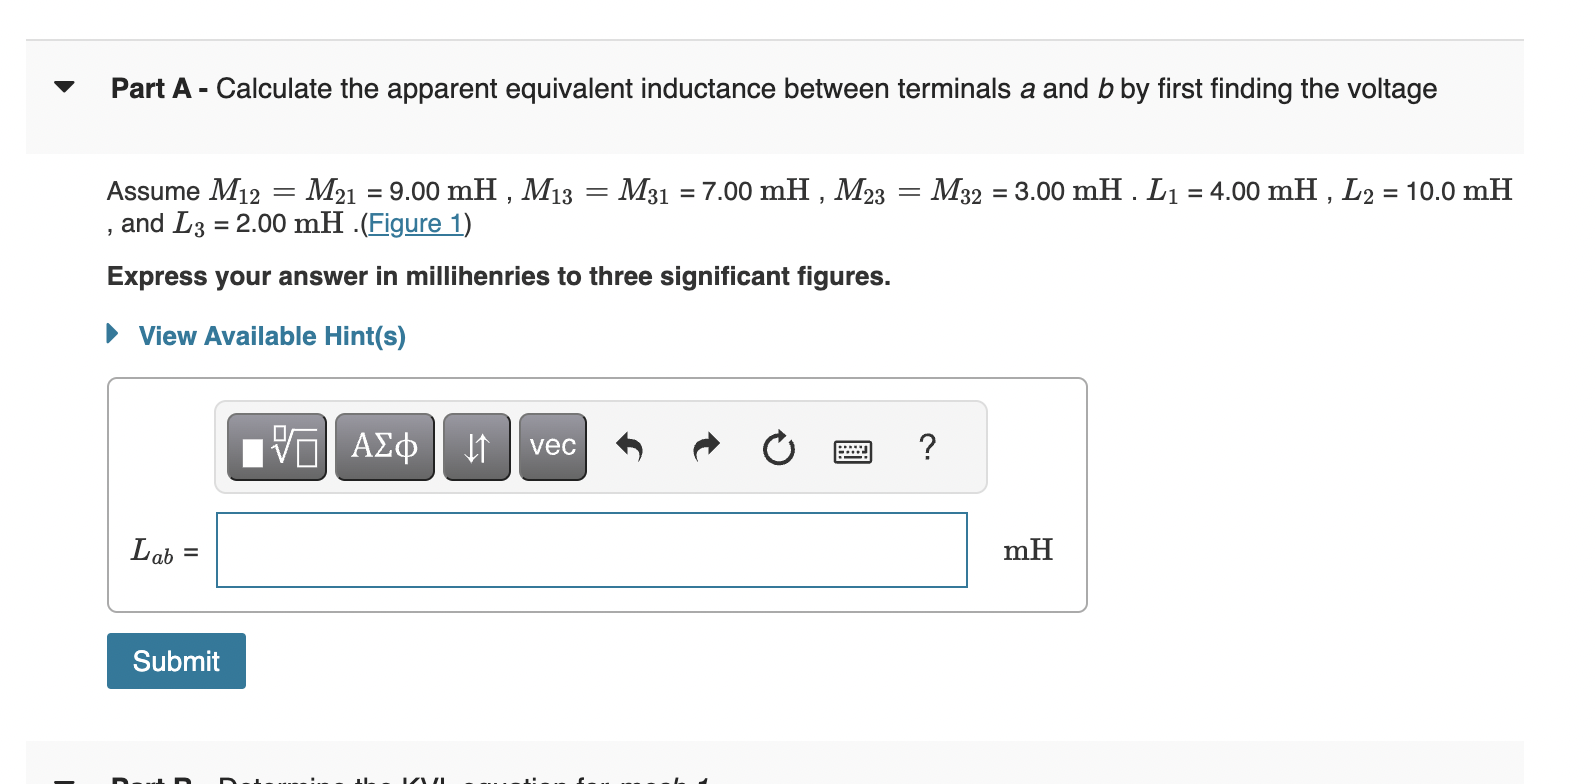
Task: Reset the answer entry field
Action: (779, 449)
